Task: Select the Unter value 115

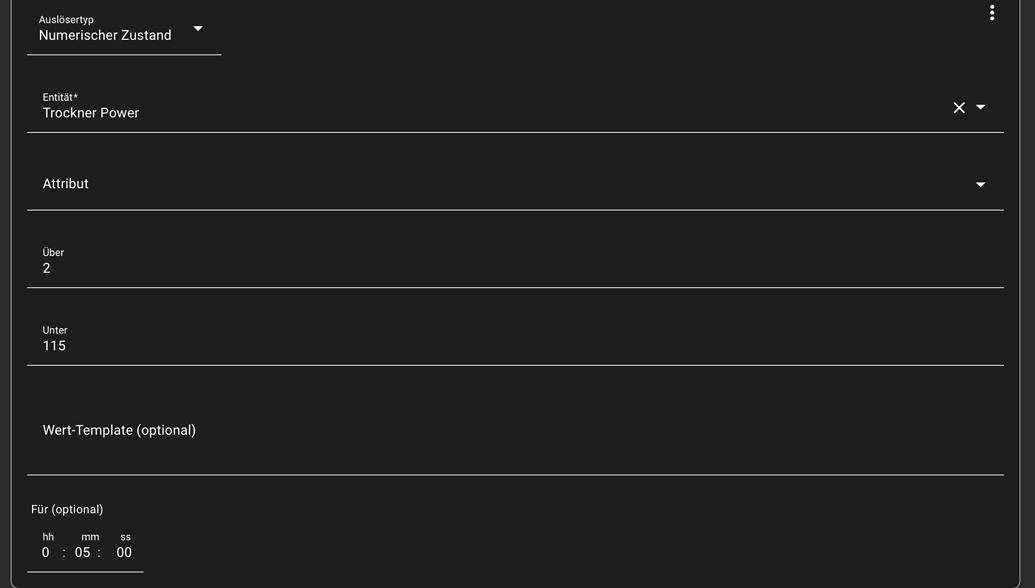Action: 54,346
